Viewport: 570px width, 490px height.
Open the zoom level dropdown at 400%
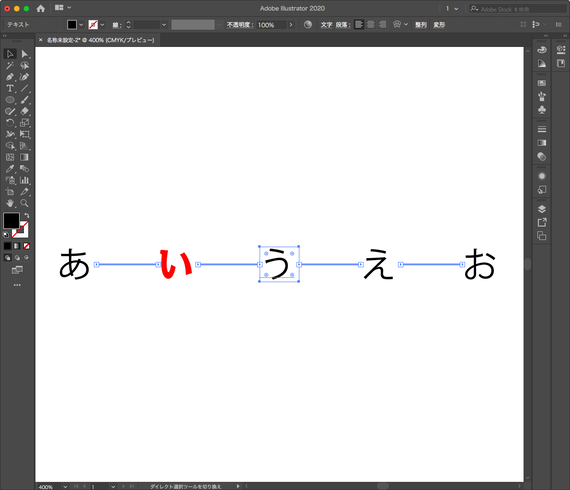point(65,486)
